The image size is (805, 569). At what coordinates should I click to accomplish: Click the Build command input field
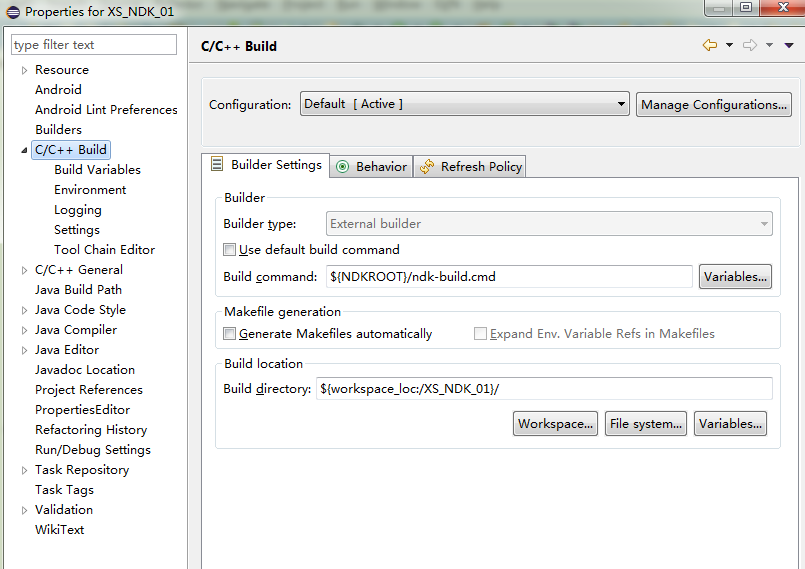(x=509, y=277)
